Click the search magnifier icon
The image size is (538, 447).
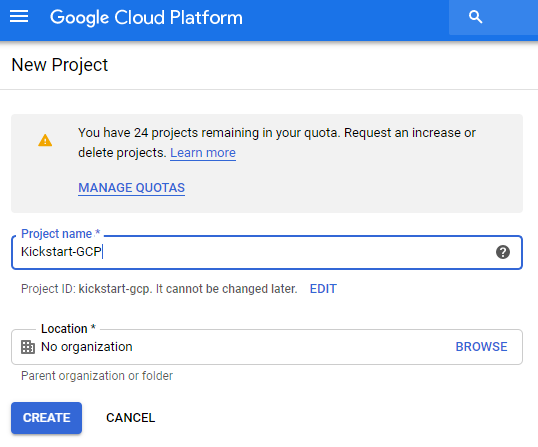coord(475,17)
